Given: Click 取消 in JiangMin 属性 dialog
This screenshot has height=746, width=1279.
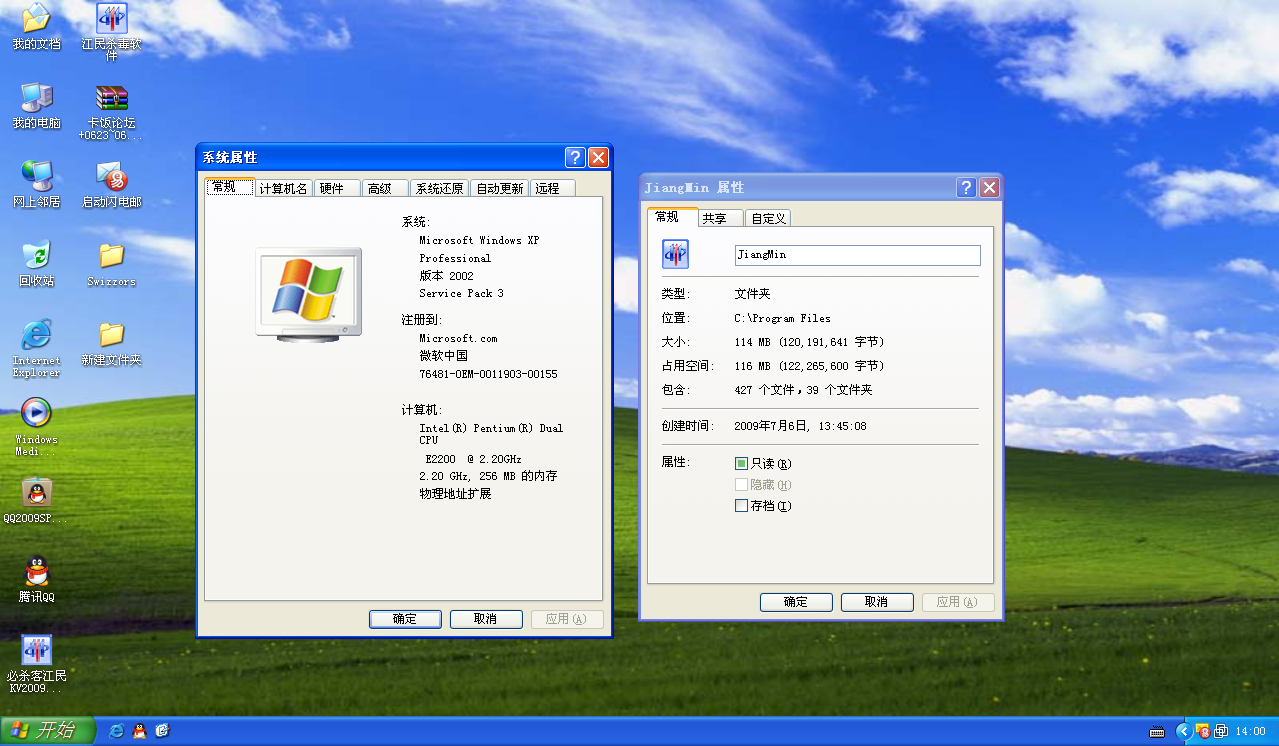Looking at the screenshot, I should (877, 602).
